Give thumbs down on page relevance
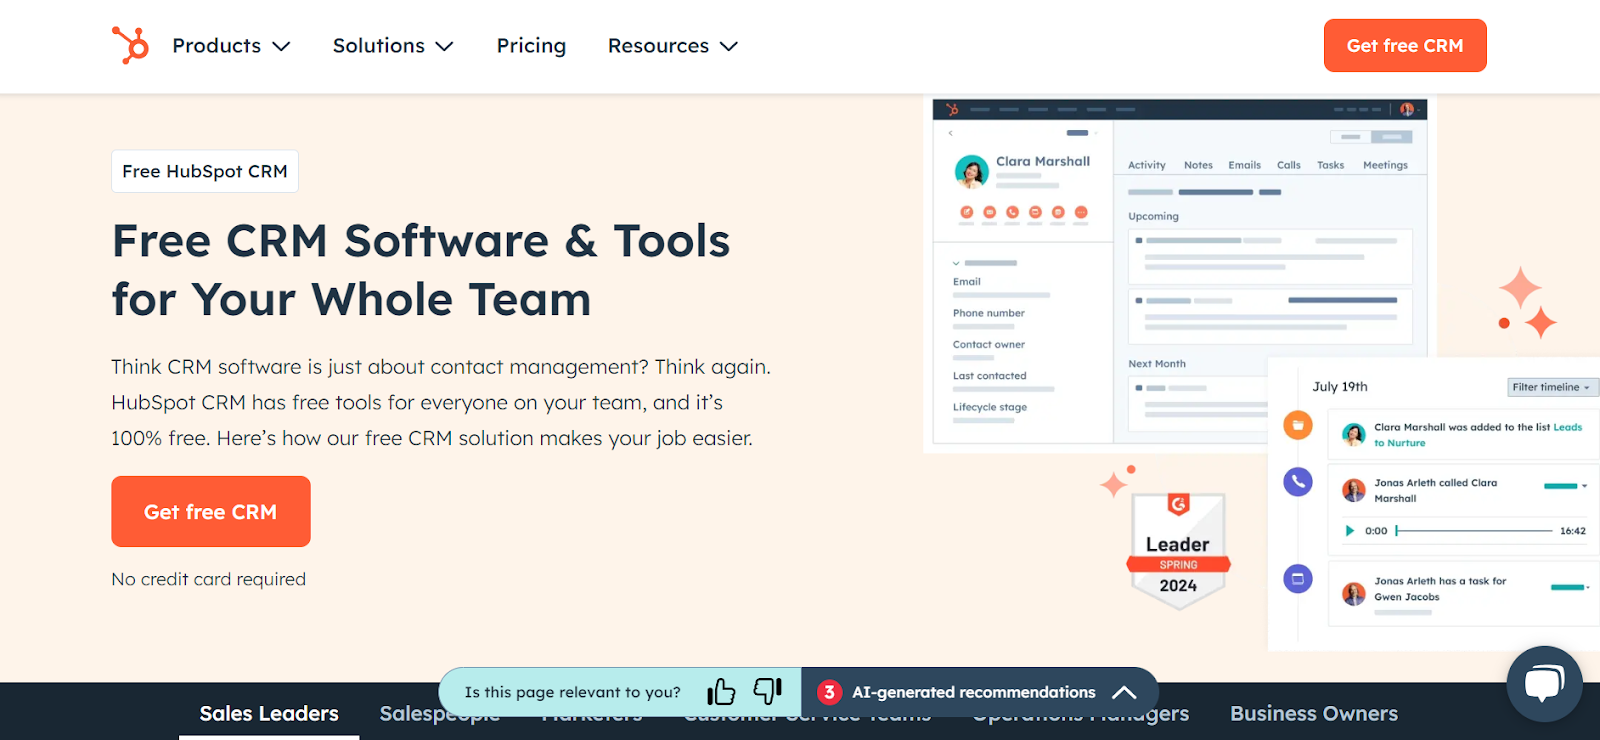This screenshot has height=740, width=1600. click(x=768, y=691)
